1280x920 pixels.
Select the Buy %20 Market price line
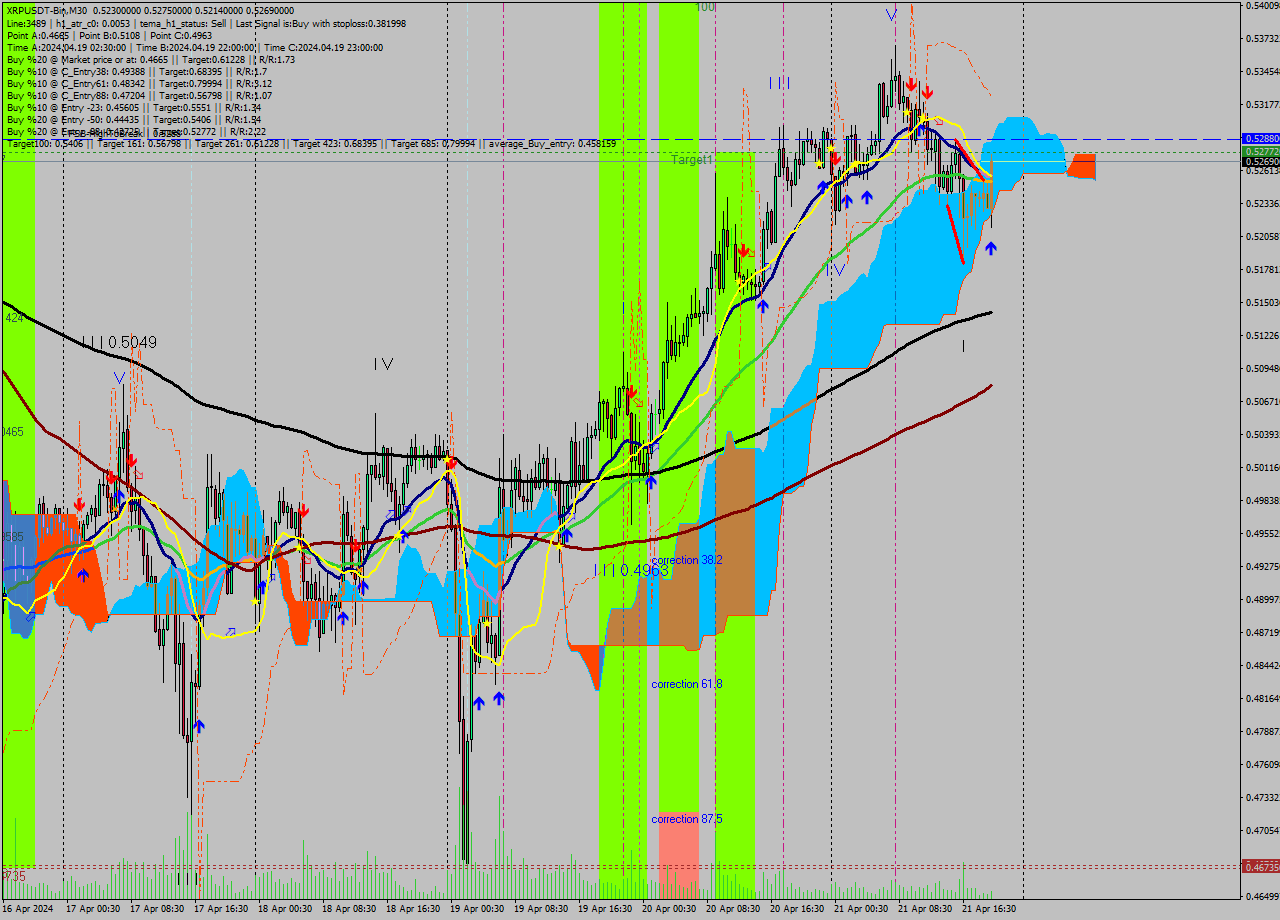click(x=150, y=59)
